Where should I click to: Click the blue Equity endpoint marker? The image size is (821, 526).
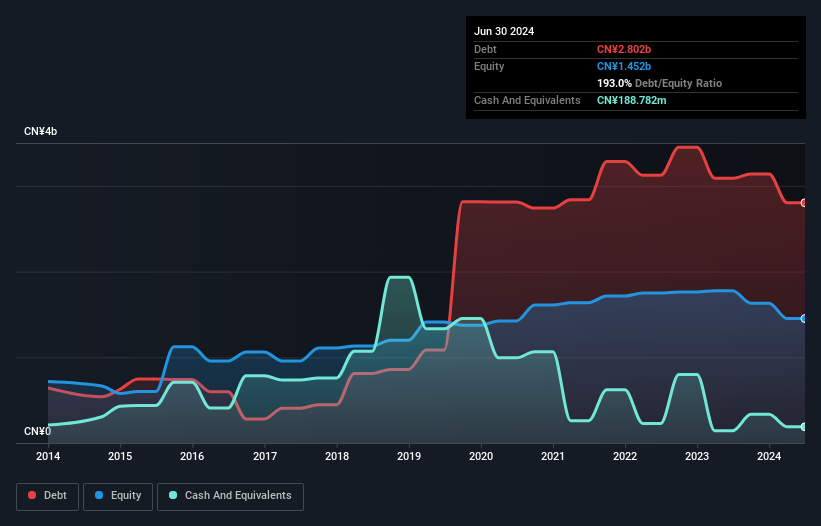tap(804, 319)
